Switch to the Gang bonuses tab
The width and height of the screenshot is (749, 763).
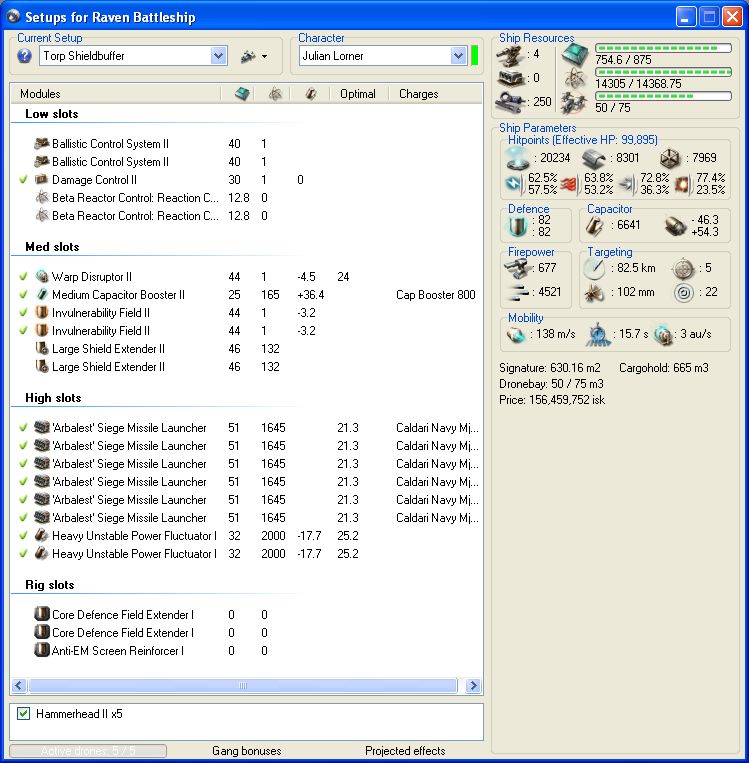pos(247,750)
